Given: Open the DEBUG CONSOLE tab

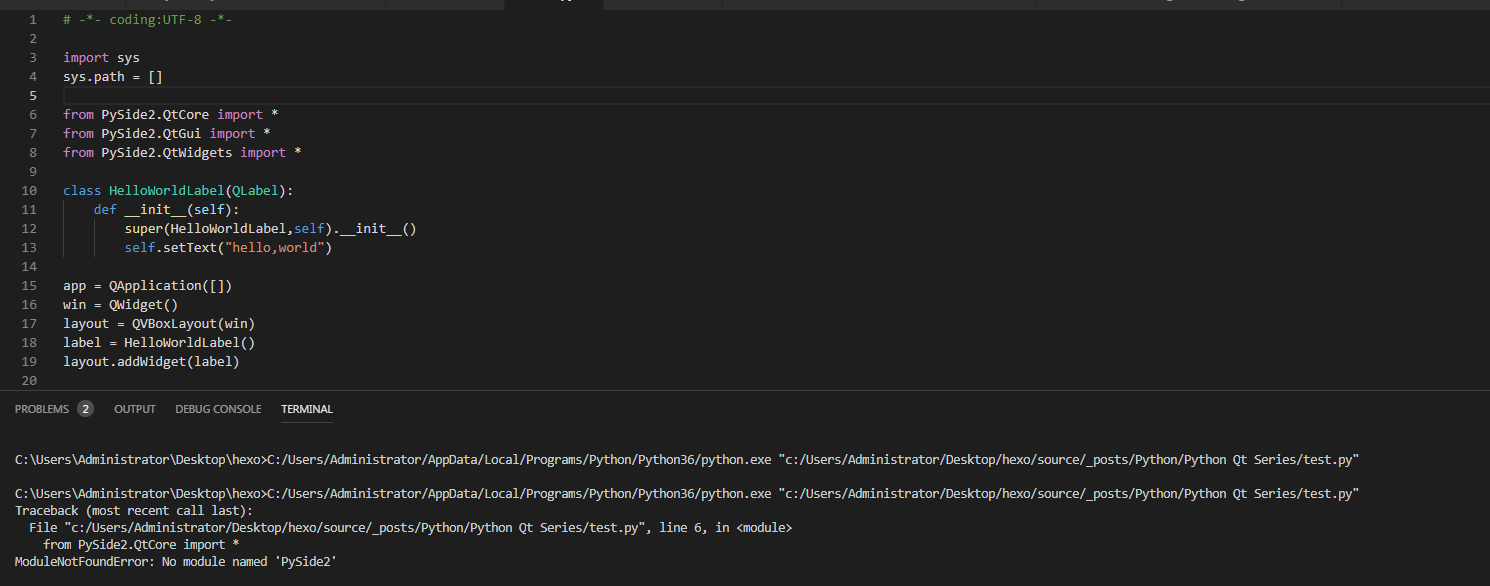Looking at the screenshot, I should [x=218, y=409].
